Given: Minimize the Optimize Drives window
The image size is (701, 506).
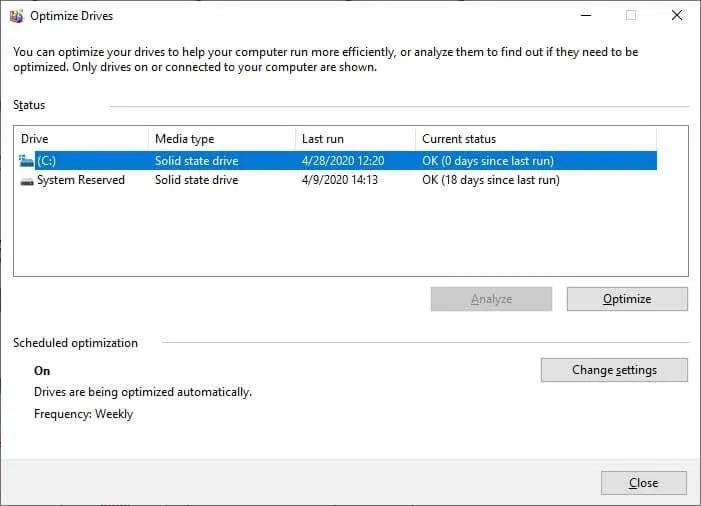Looking at the screenshot, I should (x=586, y=15).
